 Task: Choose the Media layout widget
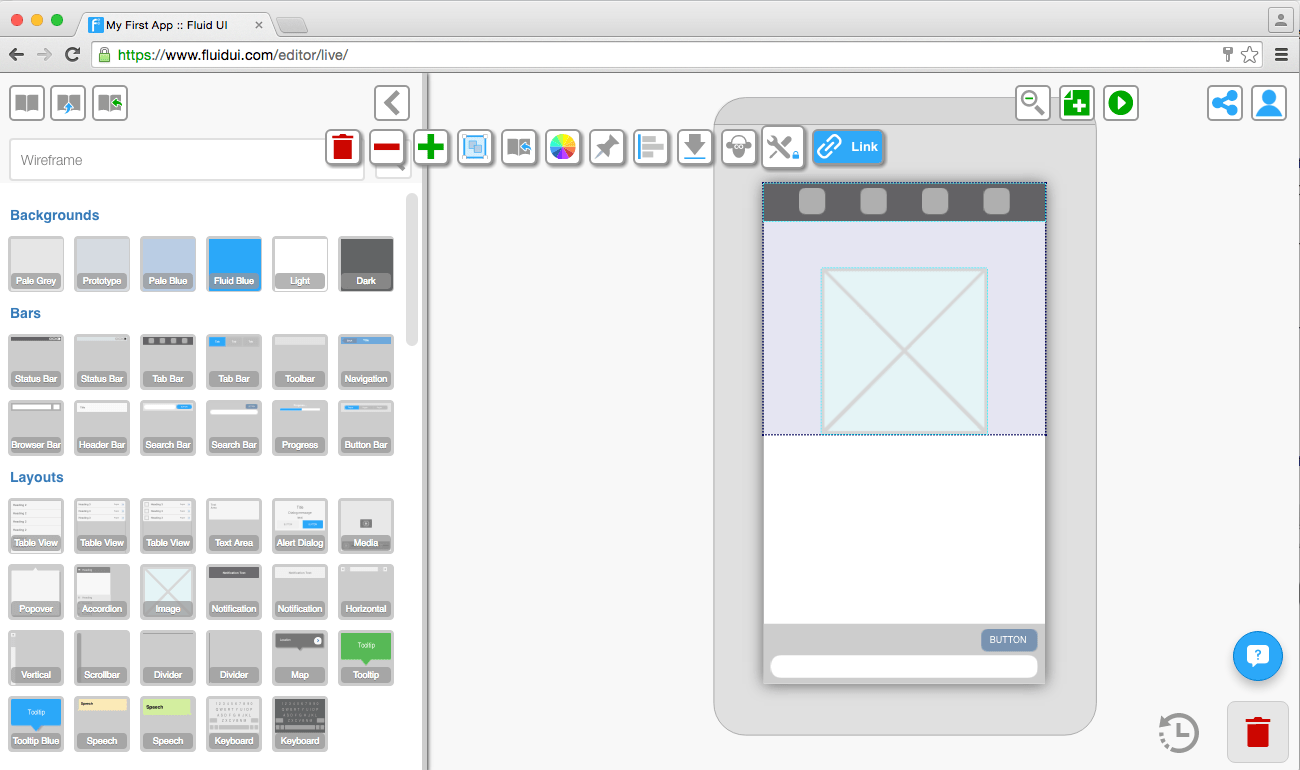pos(366,526)
